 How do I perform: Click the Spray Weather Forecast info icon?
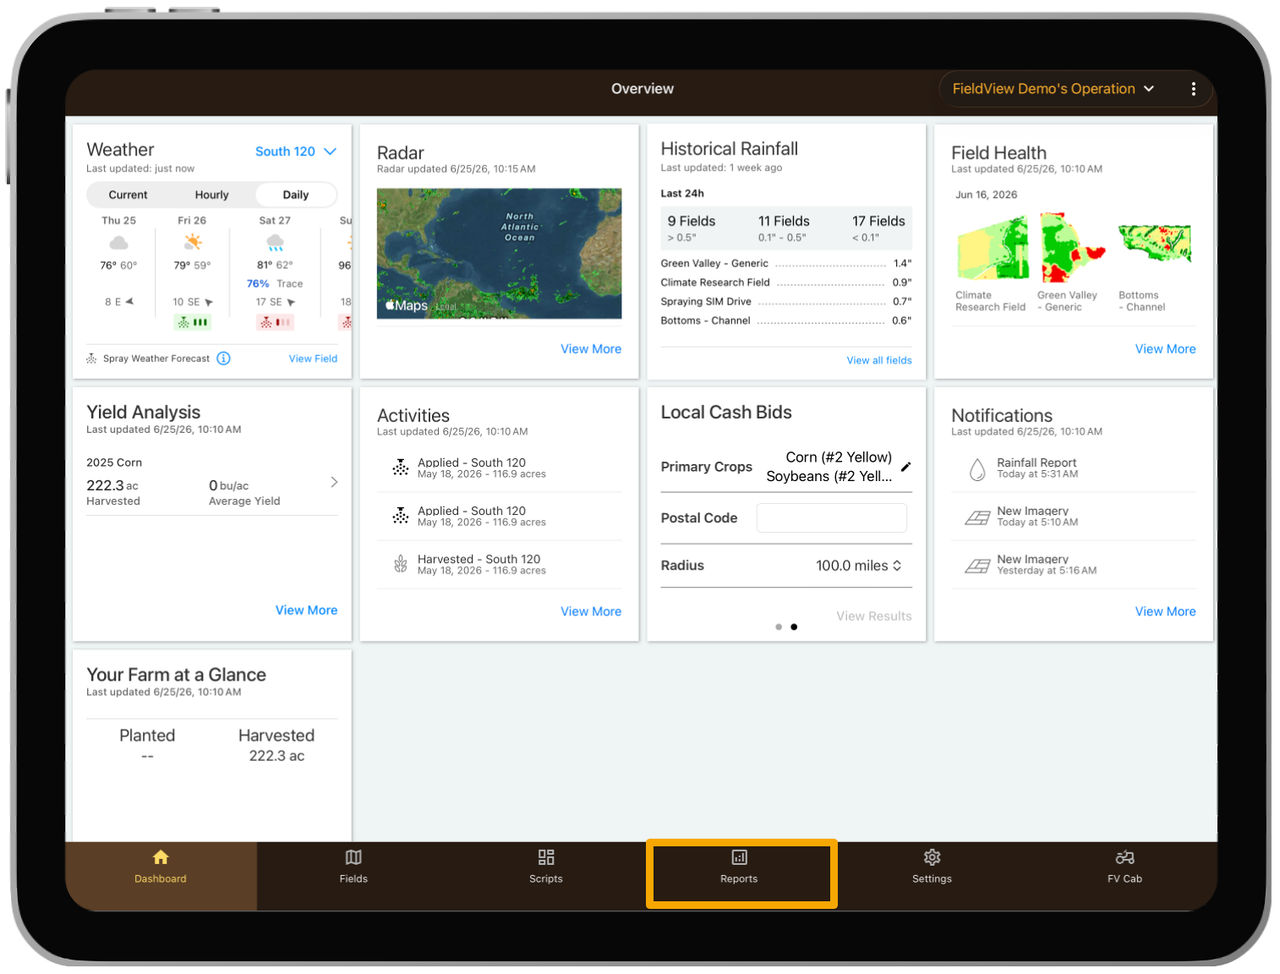tap(224, 358)
